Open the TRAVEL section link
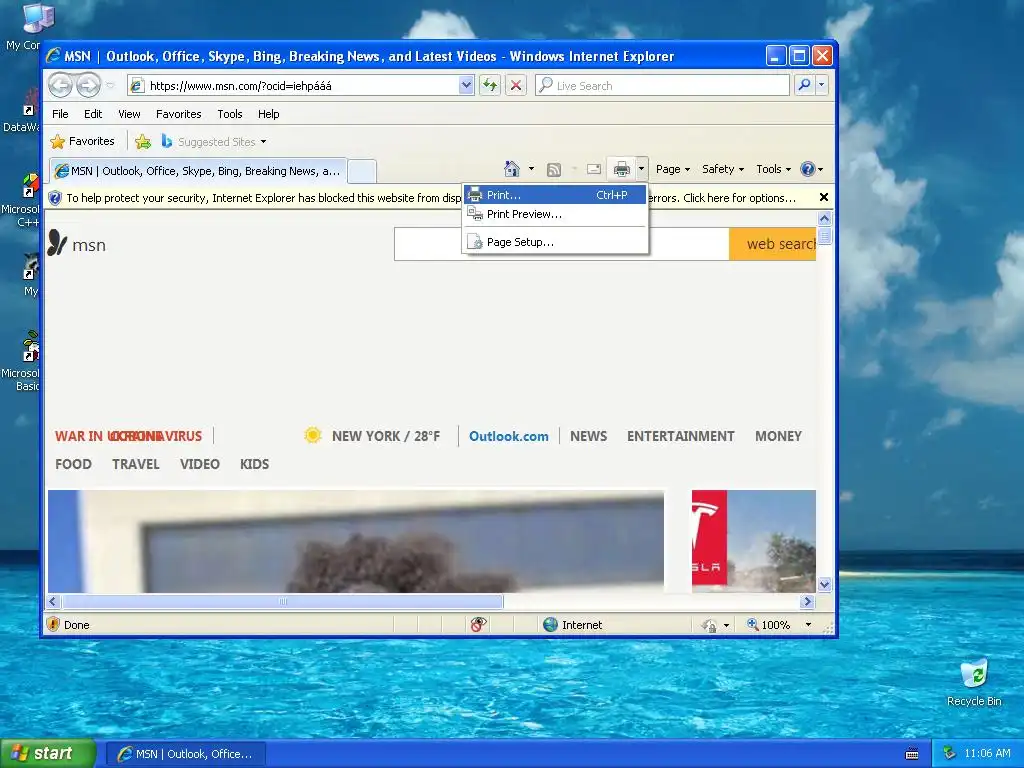Image resolution: width=1024 pixels, height=768 pixels. (136, 464)
